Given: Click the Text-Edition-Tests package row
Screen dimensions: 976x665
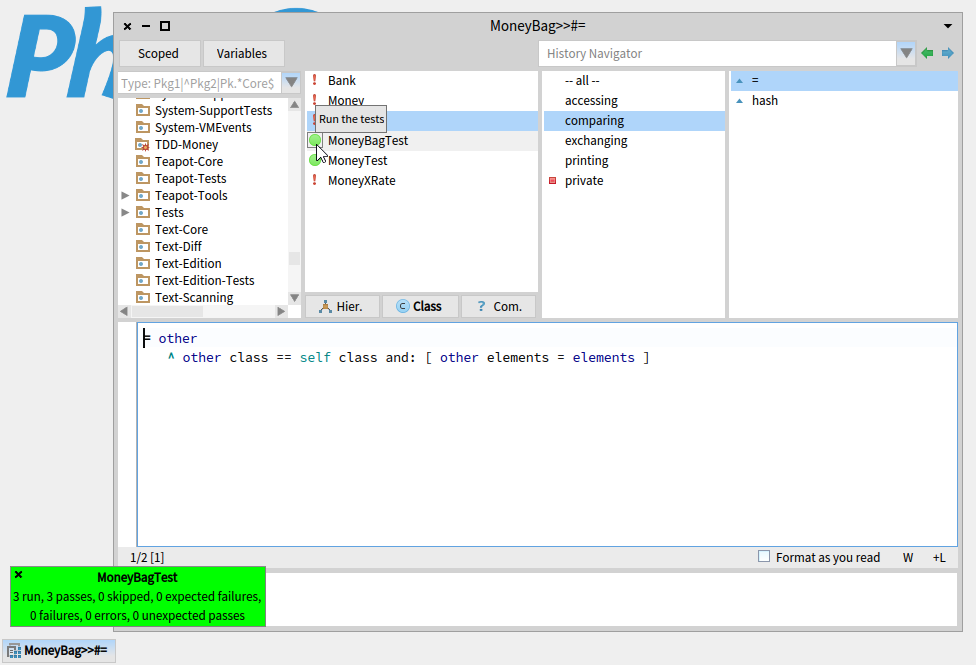Looking at the screenshot, I should [204, 280].
